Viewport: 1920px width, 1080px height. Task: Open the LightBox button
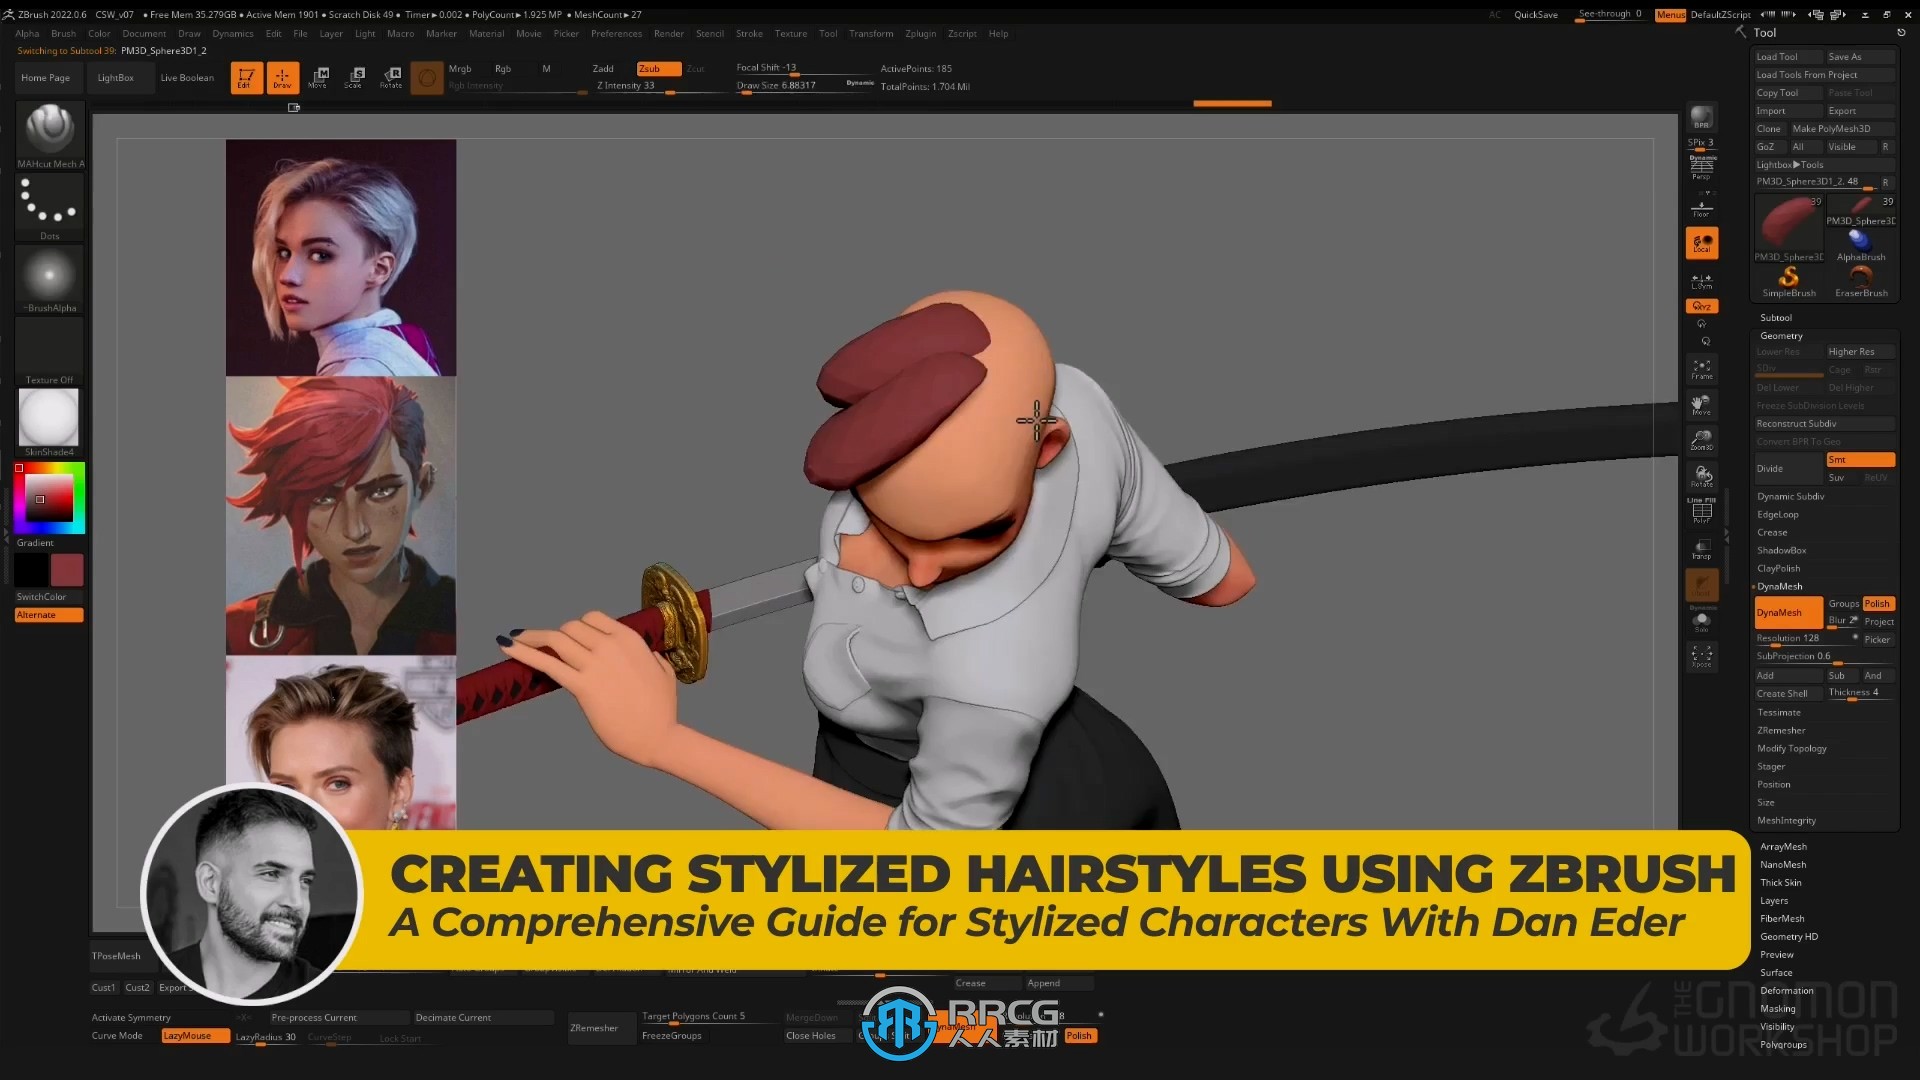(x=115, y=78)
